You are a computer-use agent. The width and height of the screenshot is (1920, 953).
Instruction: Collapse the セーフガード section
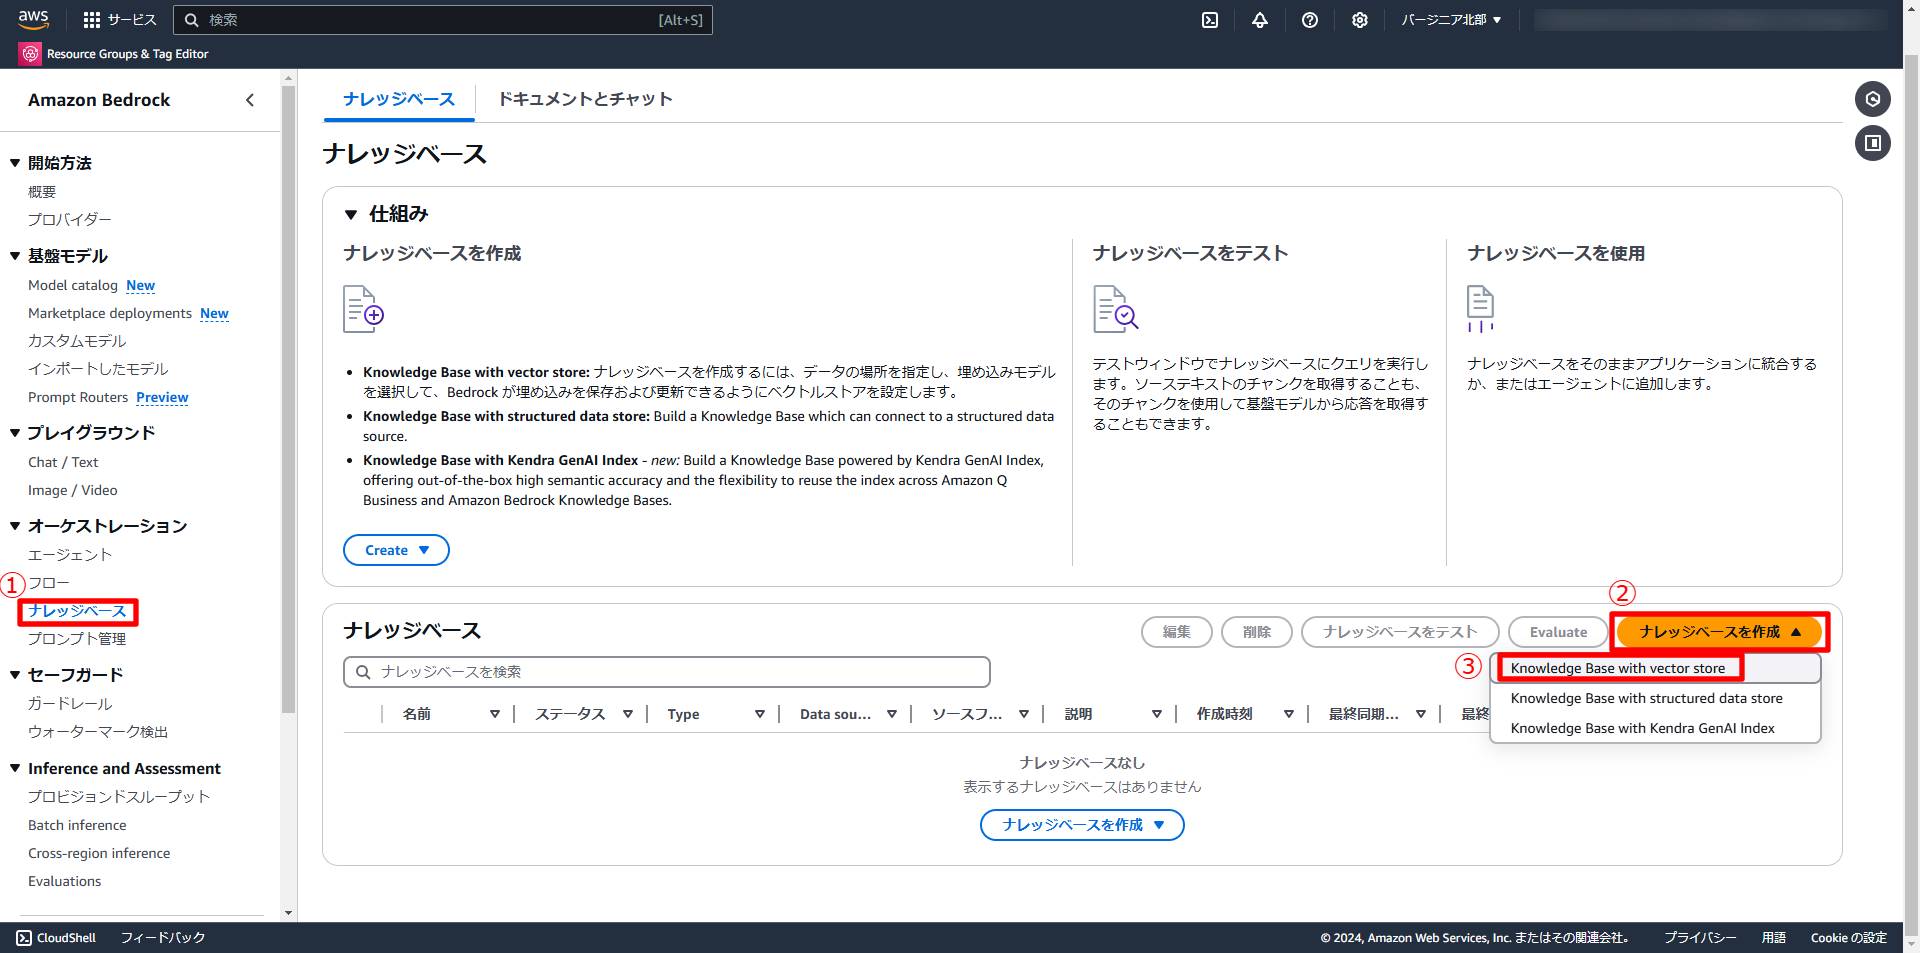[x=15, y=675]
